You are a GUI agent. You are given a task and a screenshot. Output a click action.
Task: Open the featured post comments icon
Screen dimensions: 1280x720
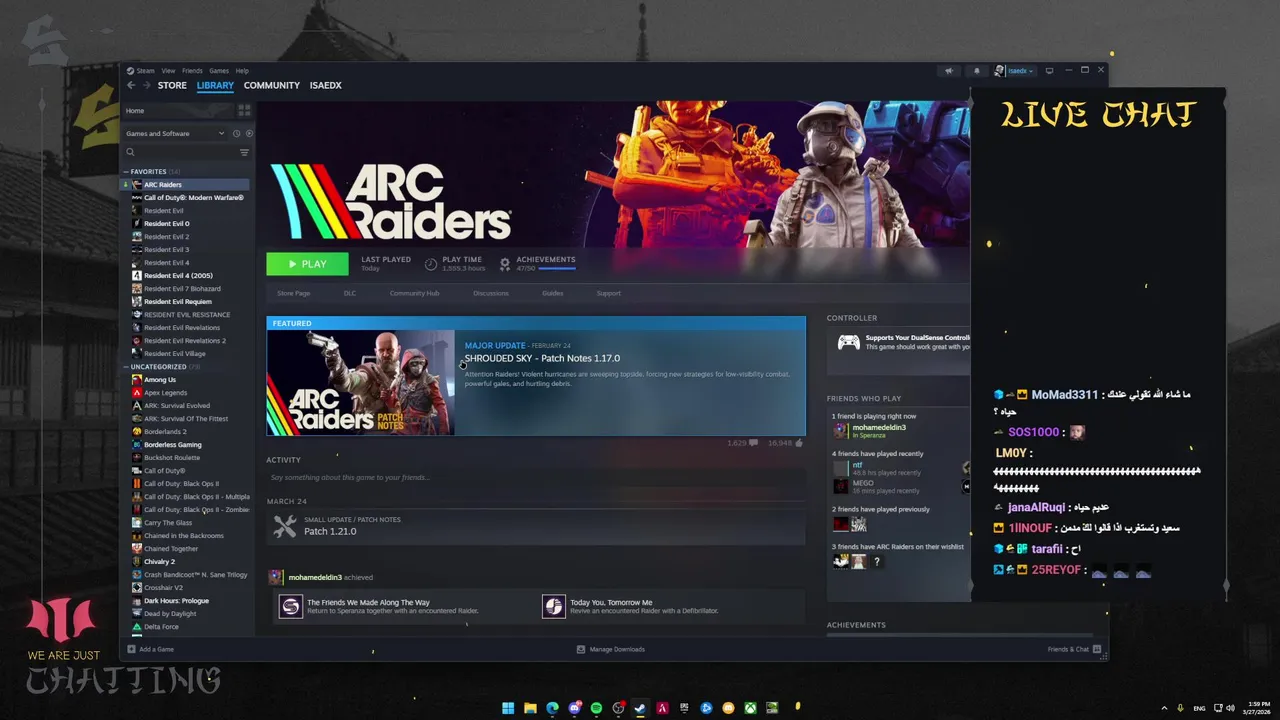tap(753, 442)
